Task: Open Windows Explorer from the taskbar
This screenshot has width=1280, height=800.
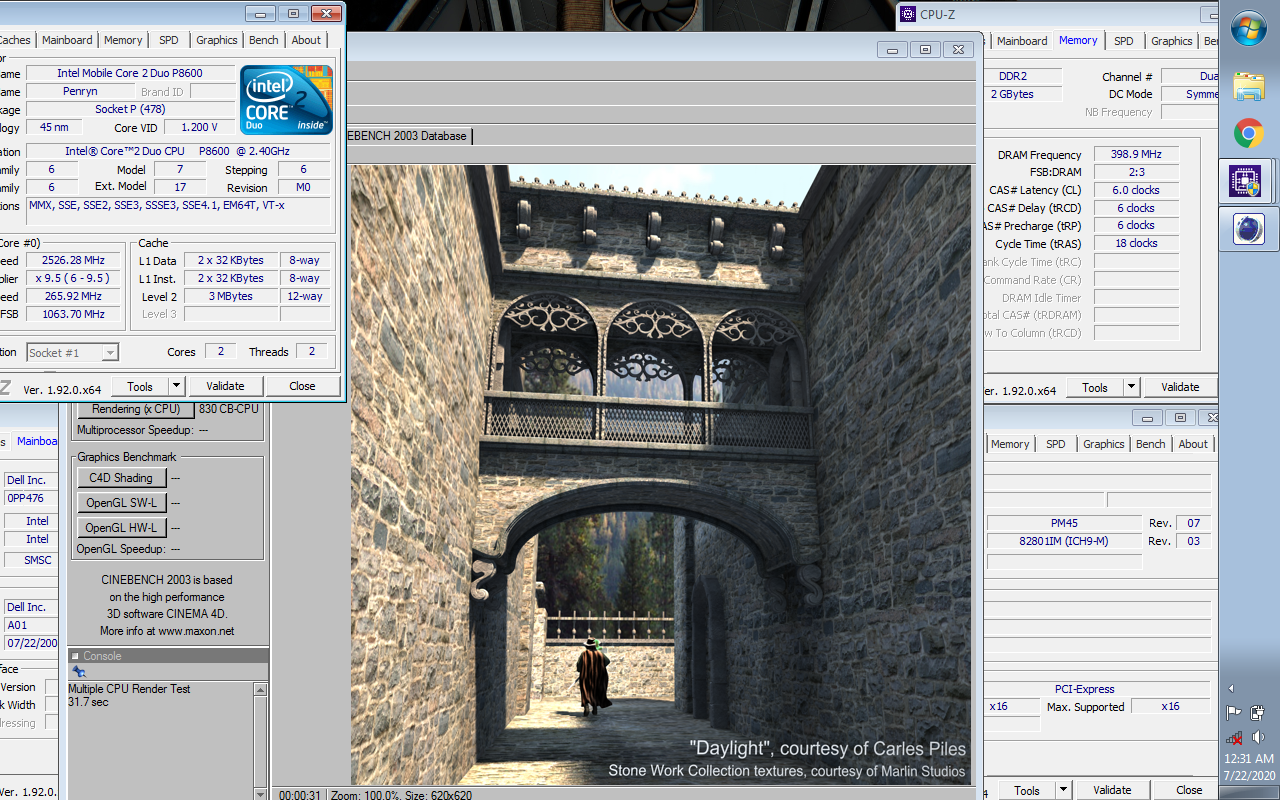Action: (1249, 85)
